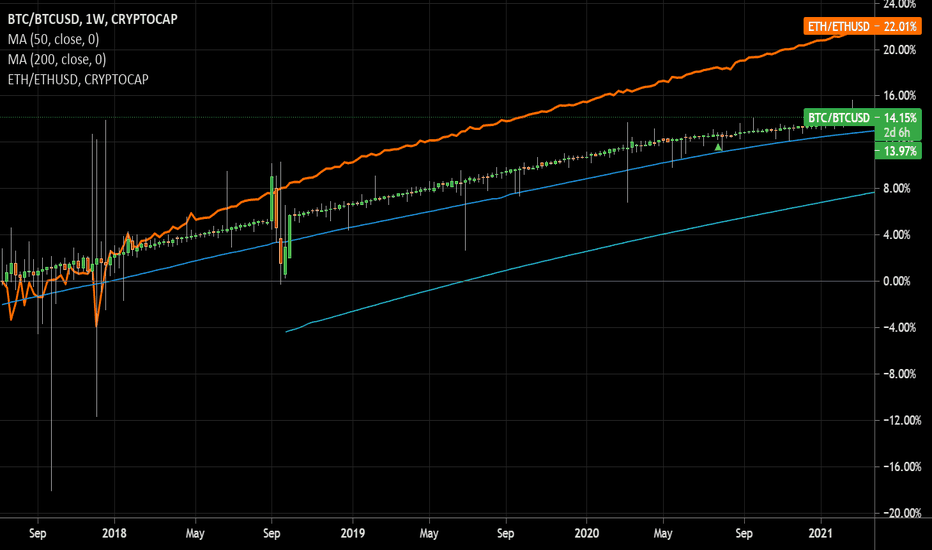Click the May label after 2019
932x550 pixels.
(x=429, y=533)
